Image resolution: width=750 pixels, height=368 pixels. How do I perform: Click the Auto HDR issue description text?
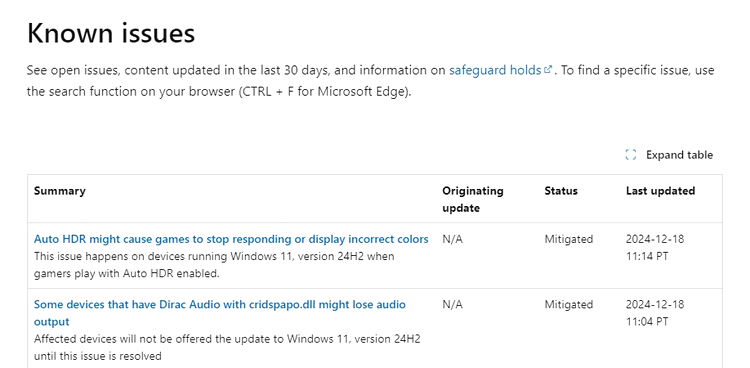[214, 265]
